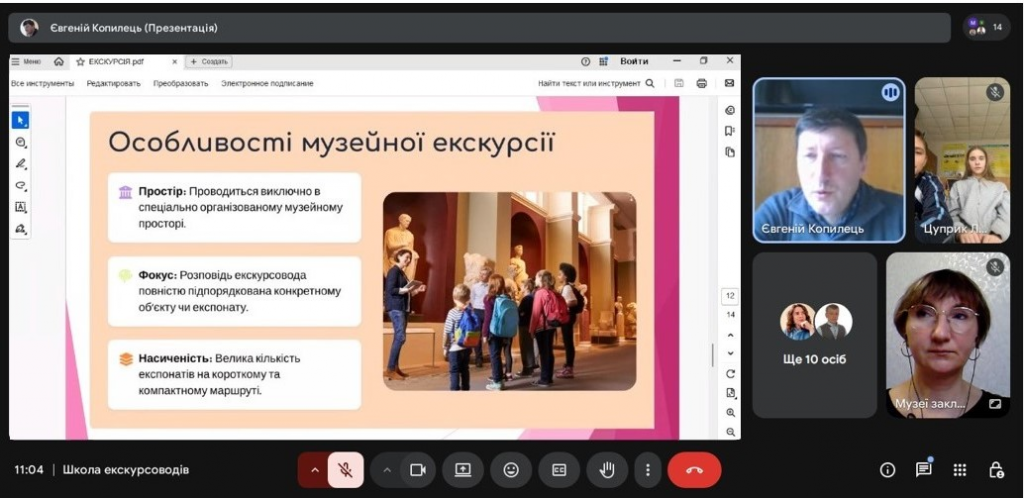Open the Меню dropdown in PDF viewer
The width and height of the screenshot is (1024, 498).
pos(27,61)
